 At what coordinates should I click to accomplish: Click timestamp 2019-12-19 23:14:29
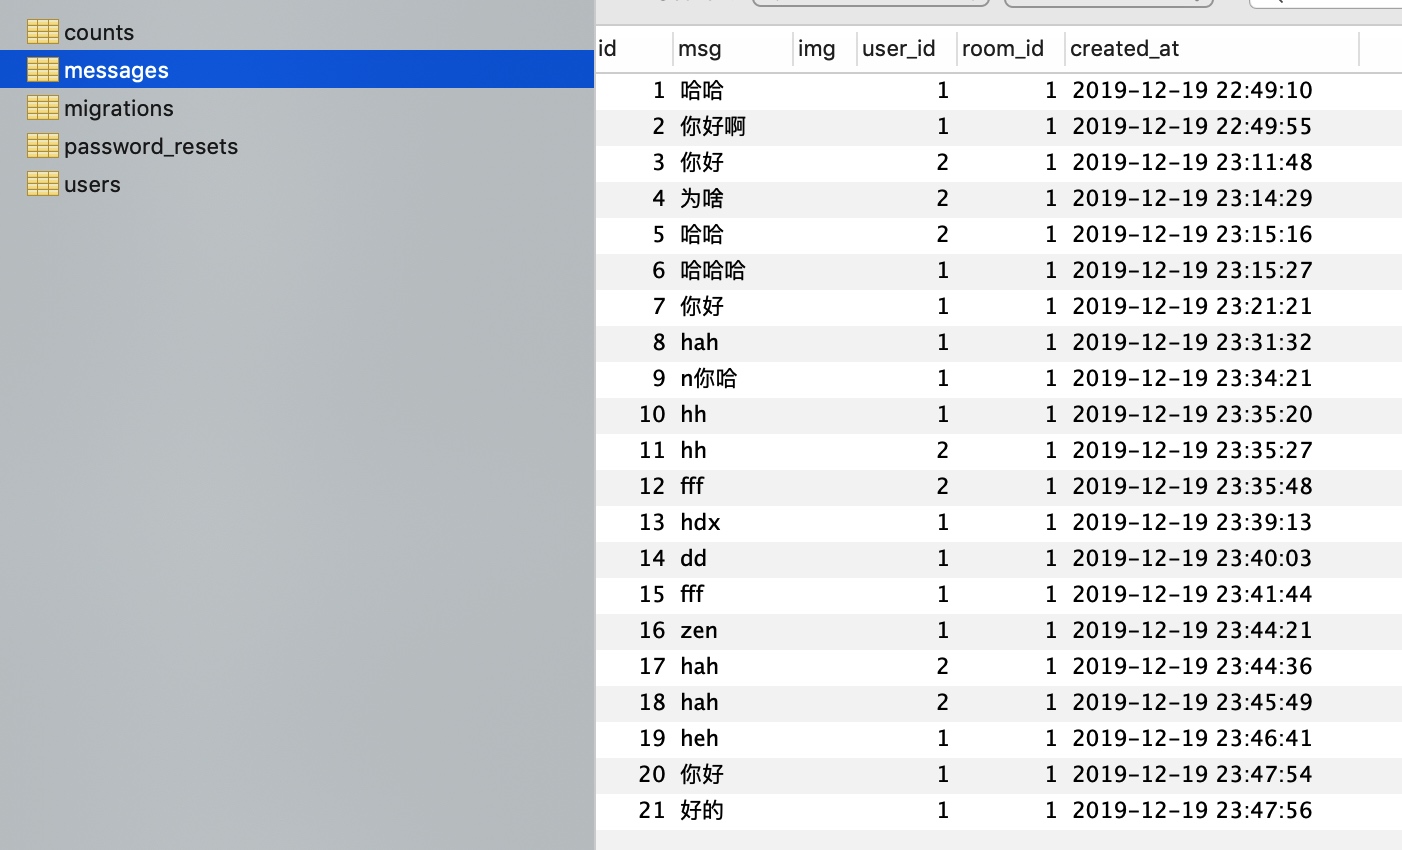coord(1192,198)
